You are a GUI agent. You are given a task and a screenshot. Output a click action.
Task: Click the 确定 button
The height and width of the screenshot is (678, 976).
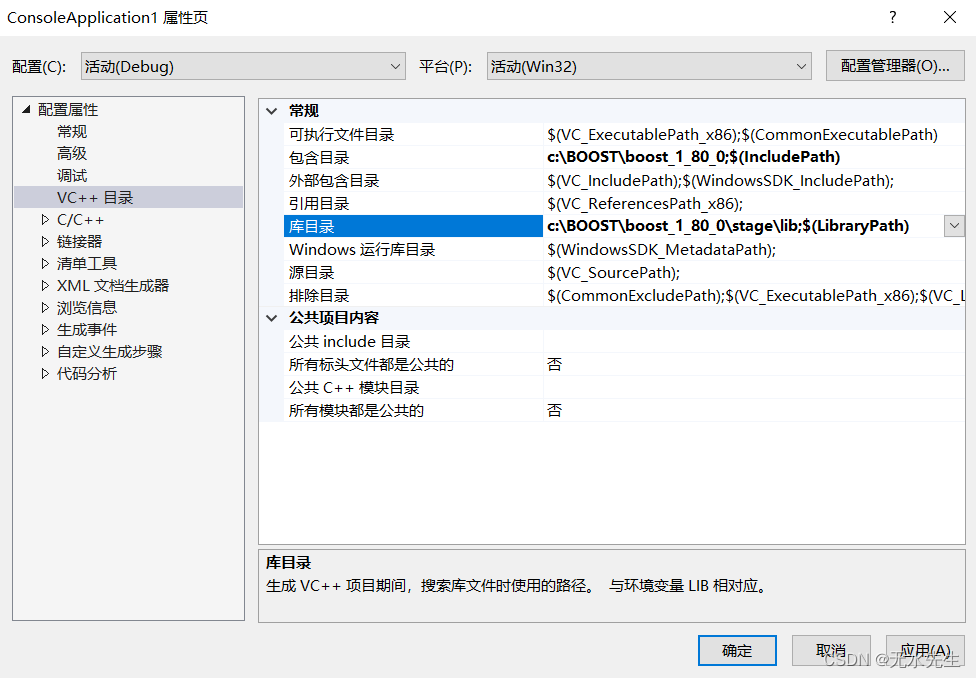pyautogui.click(x=737, y=650)
